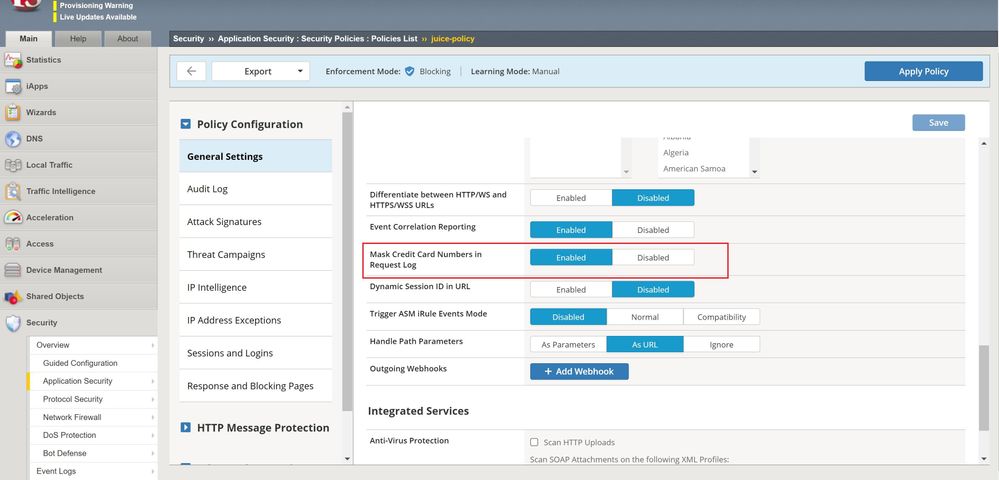Enable Event Correlation Reporting
999x480 pixels.
click(x=571, y=230)
